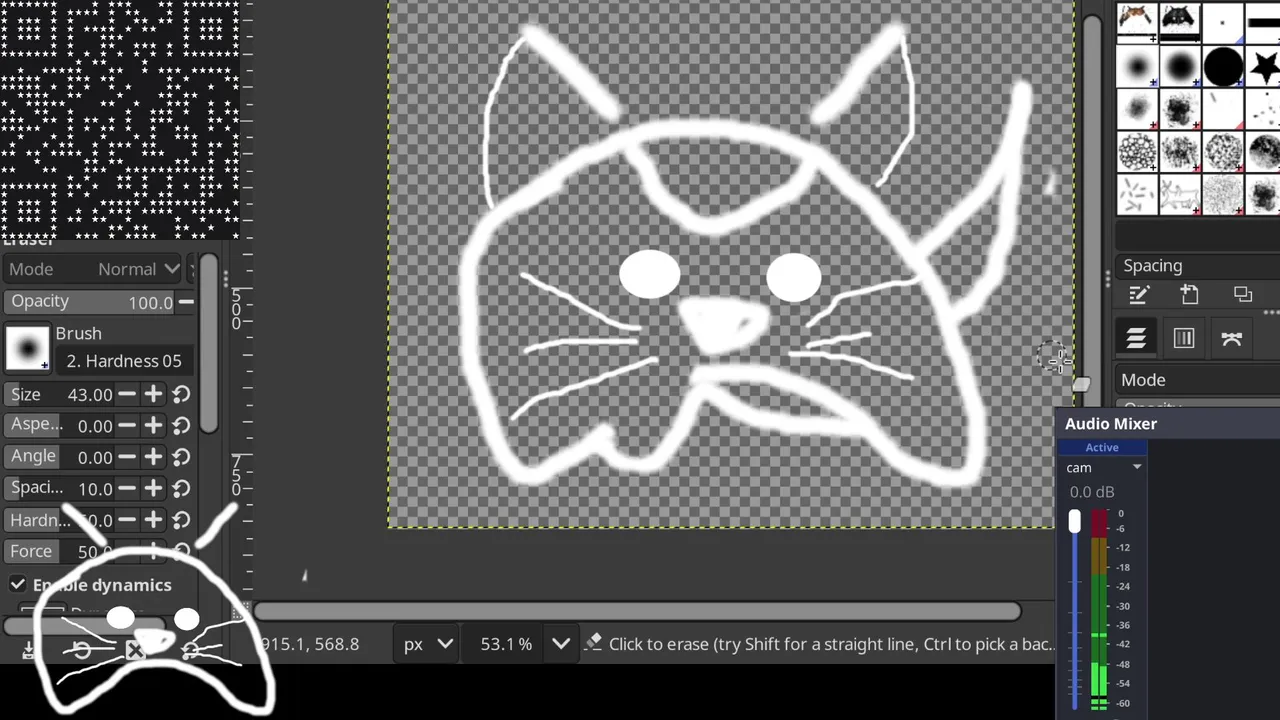Select the hard black circle brush

(1223, 67)
